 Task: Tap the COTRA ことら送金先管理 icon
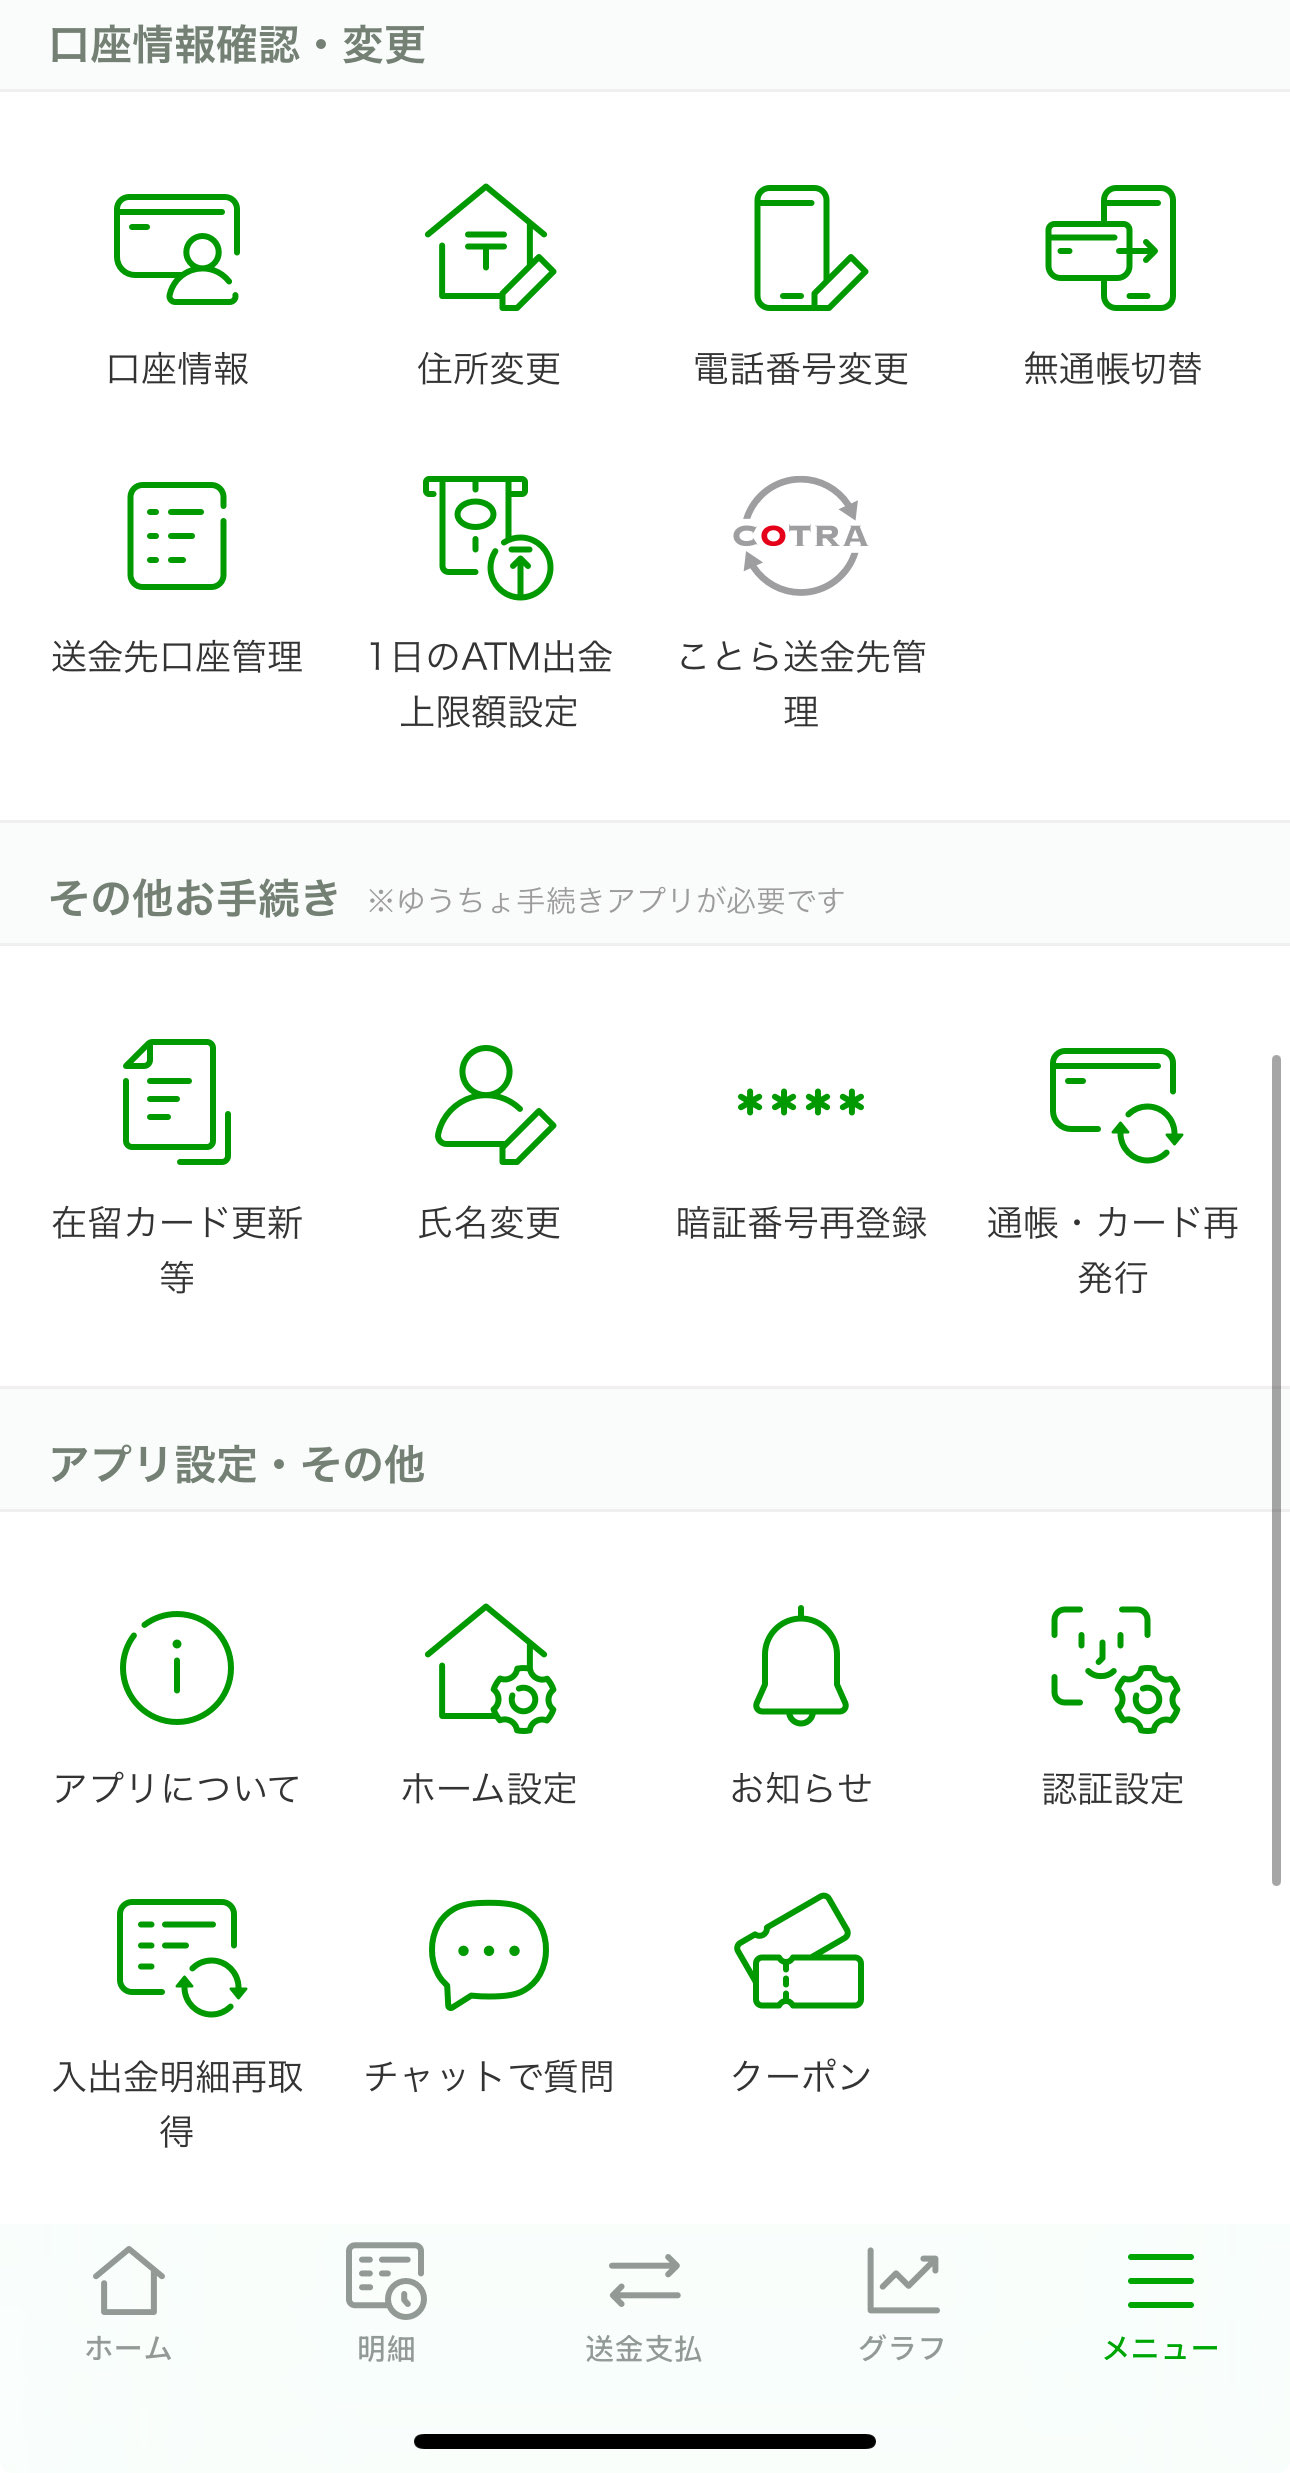coord(801,537)
